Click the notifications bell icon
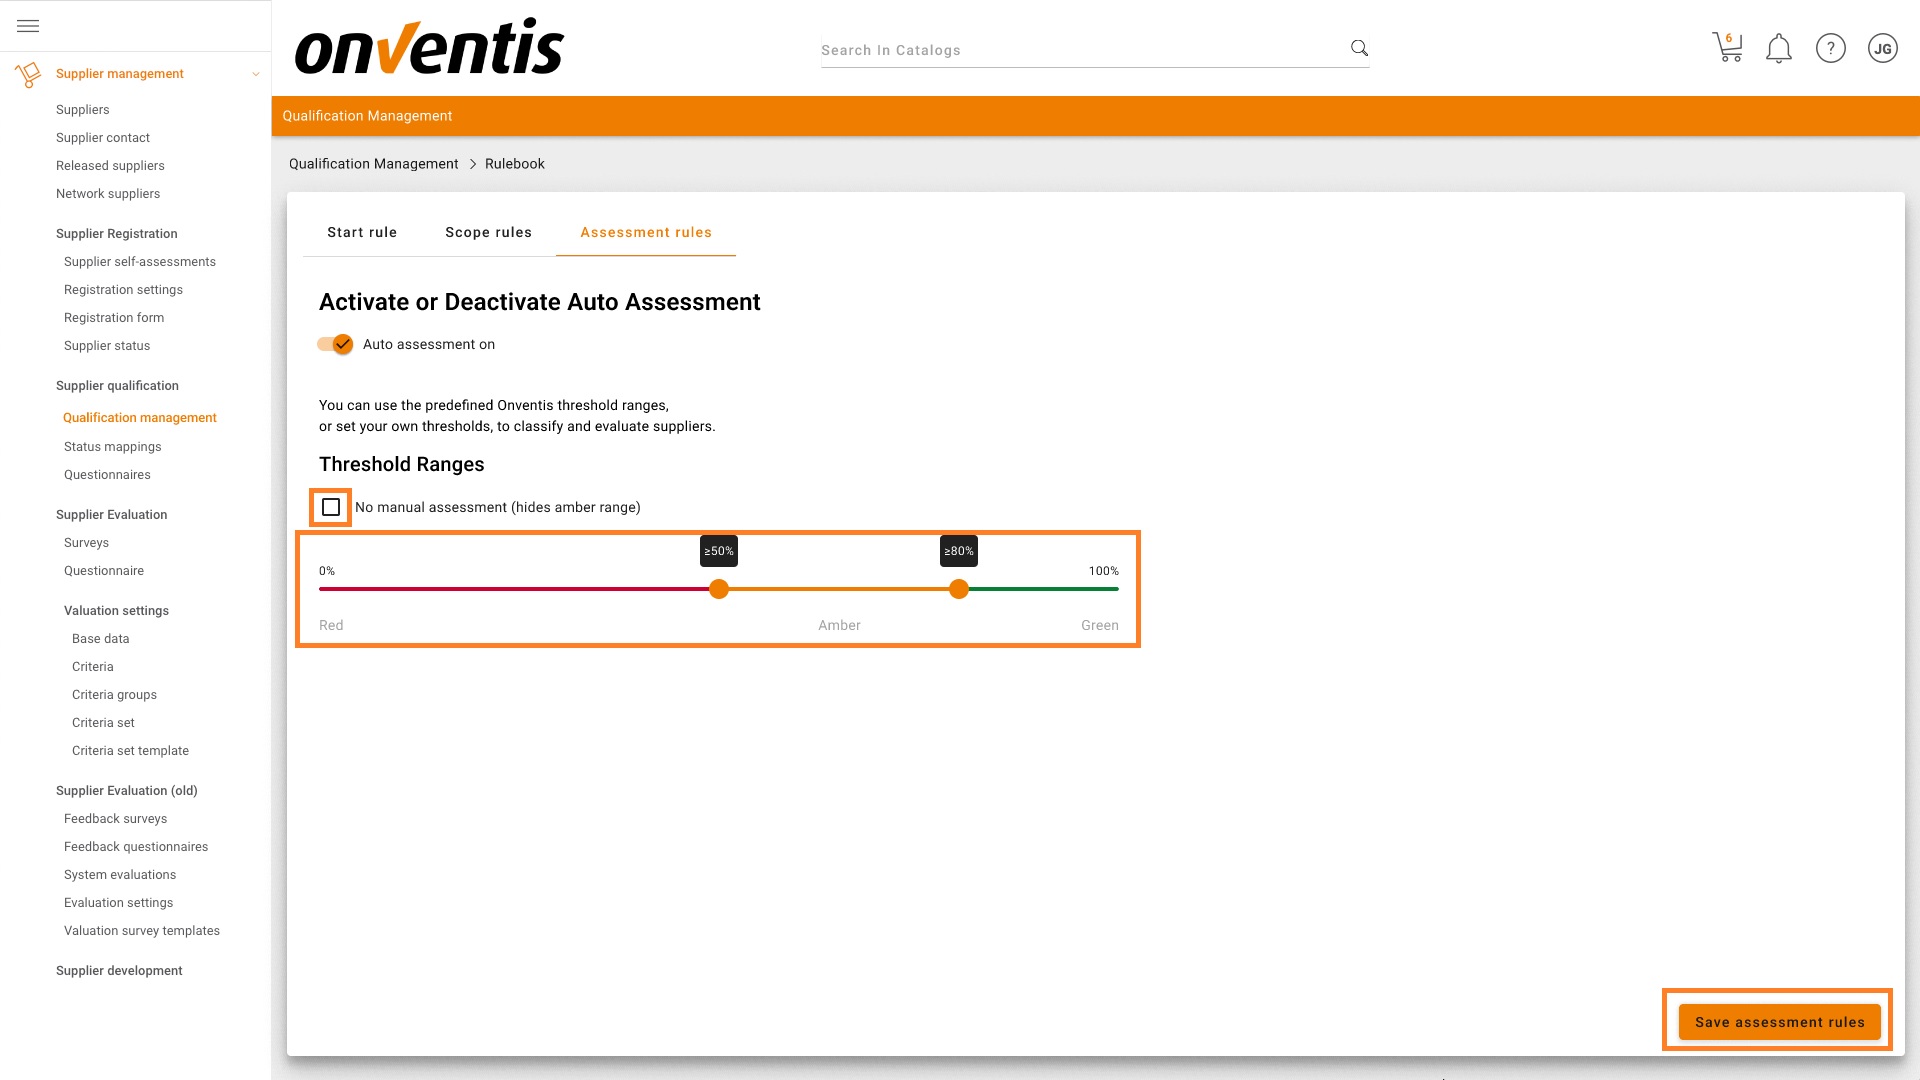The image size is (1920, 1080). tap(1779, 49)
